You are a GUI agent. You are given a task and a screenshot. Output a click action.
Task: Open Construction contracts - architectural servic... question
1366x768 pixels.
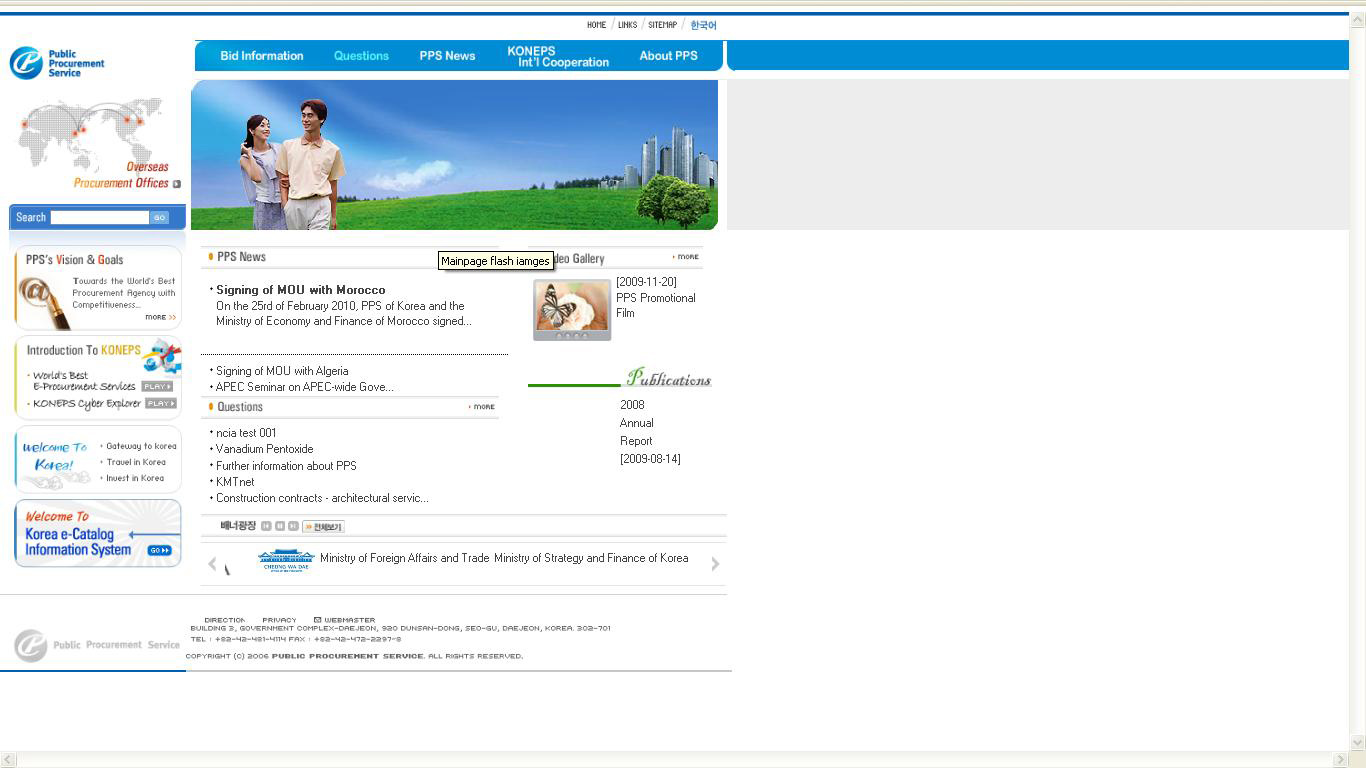pyautogui.click(x=322, y=498)
